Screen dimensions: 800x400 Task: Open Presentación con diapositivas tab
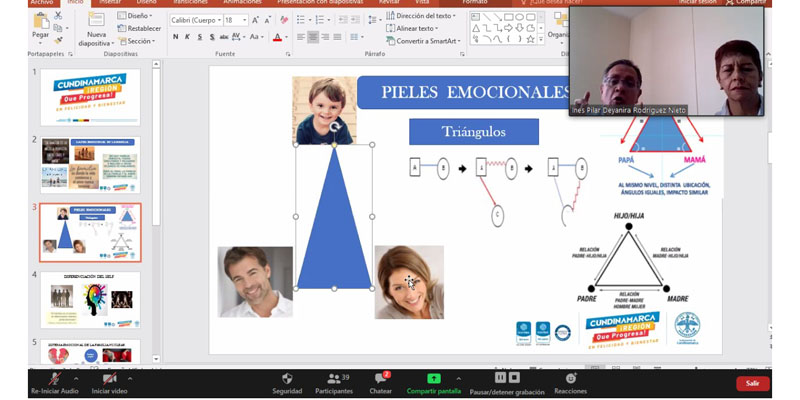coord(320,2)
